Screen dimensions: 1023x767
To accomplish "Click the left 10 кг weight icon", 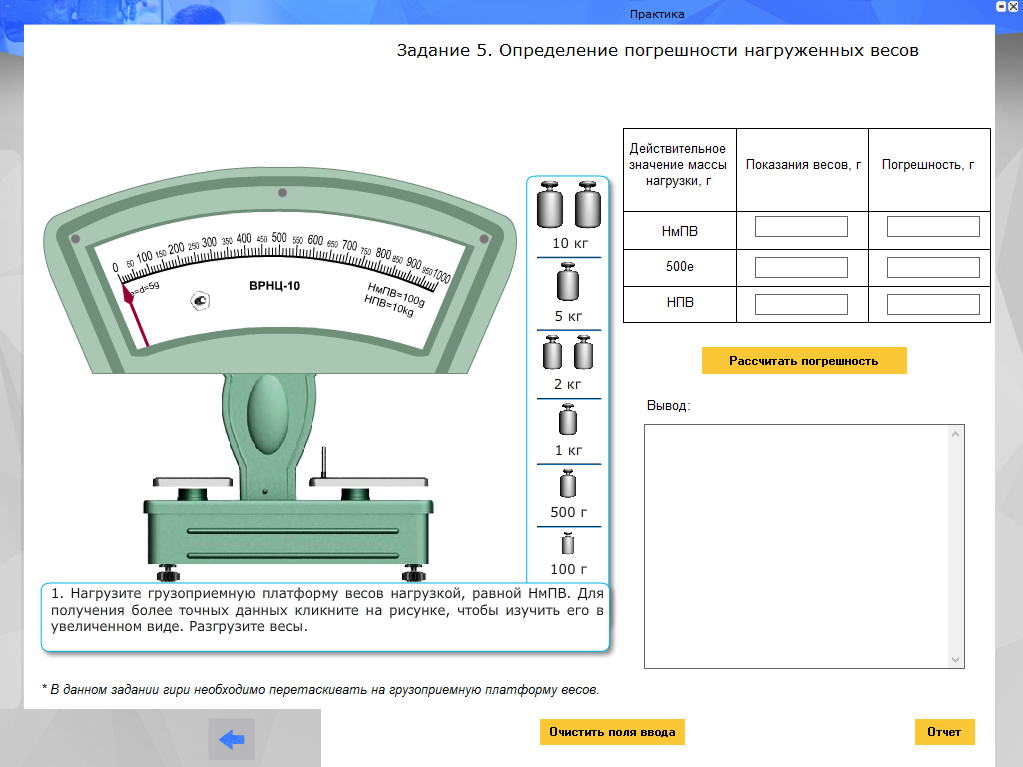I will 551,205.
